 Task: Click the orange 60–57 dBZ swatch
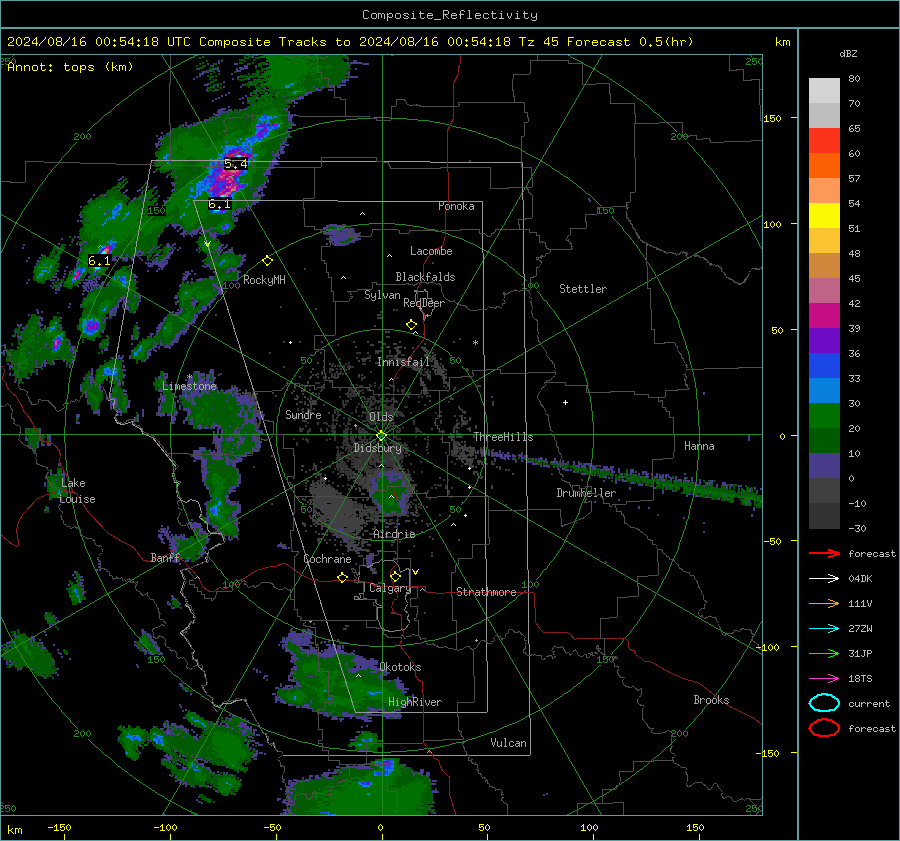[x=824, y=166]
